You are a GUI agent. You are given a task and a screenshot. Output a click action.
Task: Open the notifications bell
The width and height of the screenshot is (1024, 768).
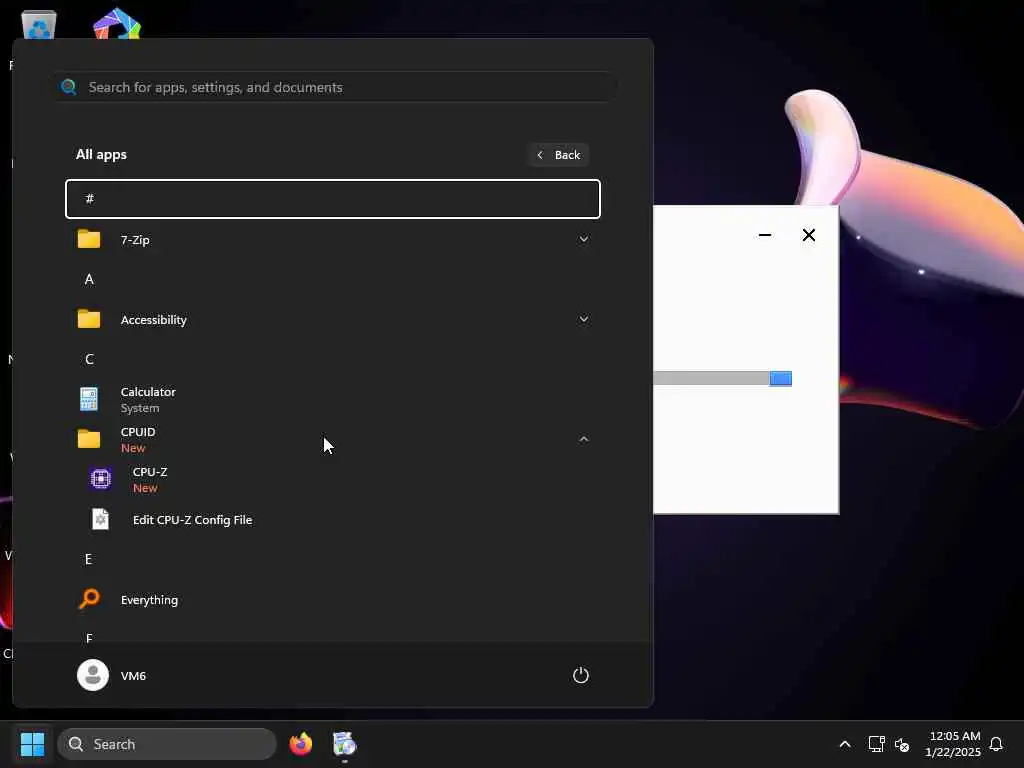[x=996, y=744]
